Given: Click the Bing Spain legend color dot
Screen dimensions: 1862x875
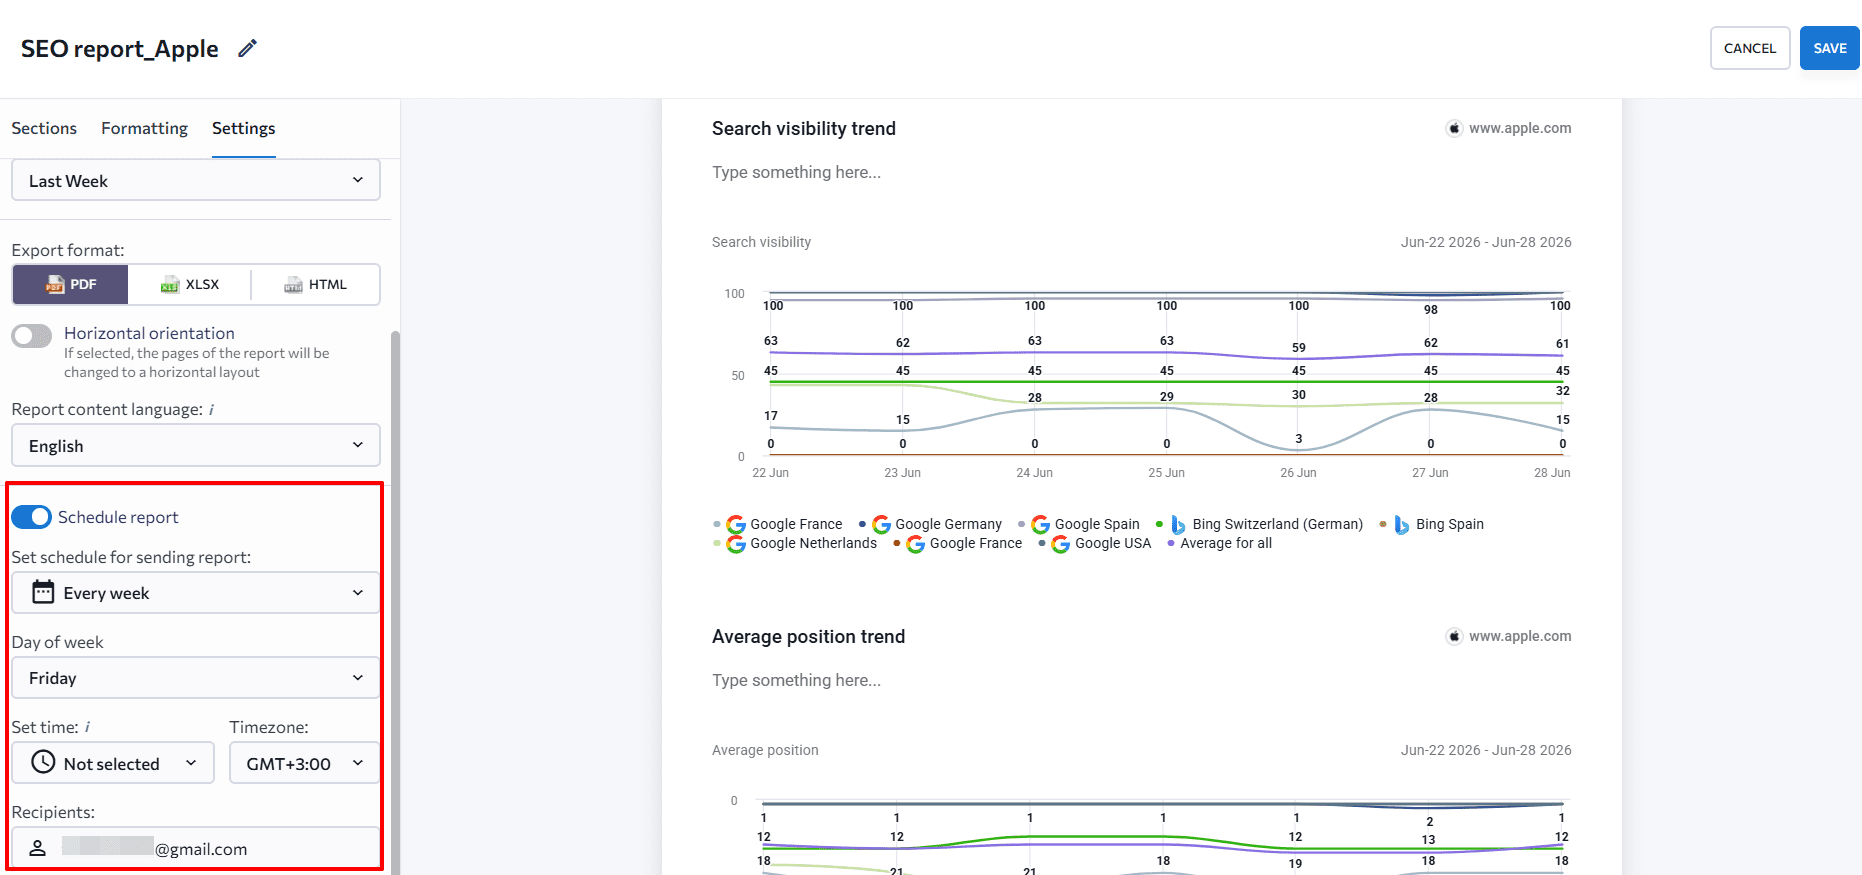Looking at the screenshot, I should coord(1383,524).
